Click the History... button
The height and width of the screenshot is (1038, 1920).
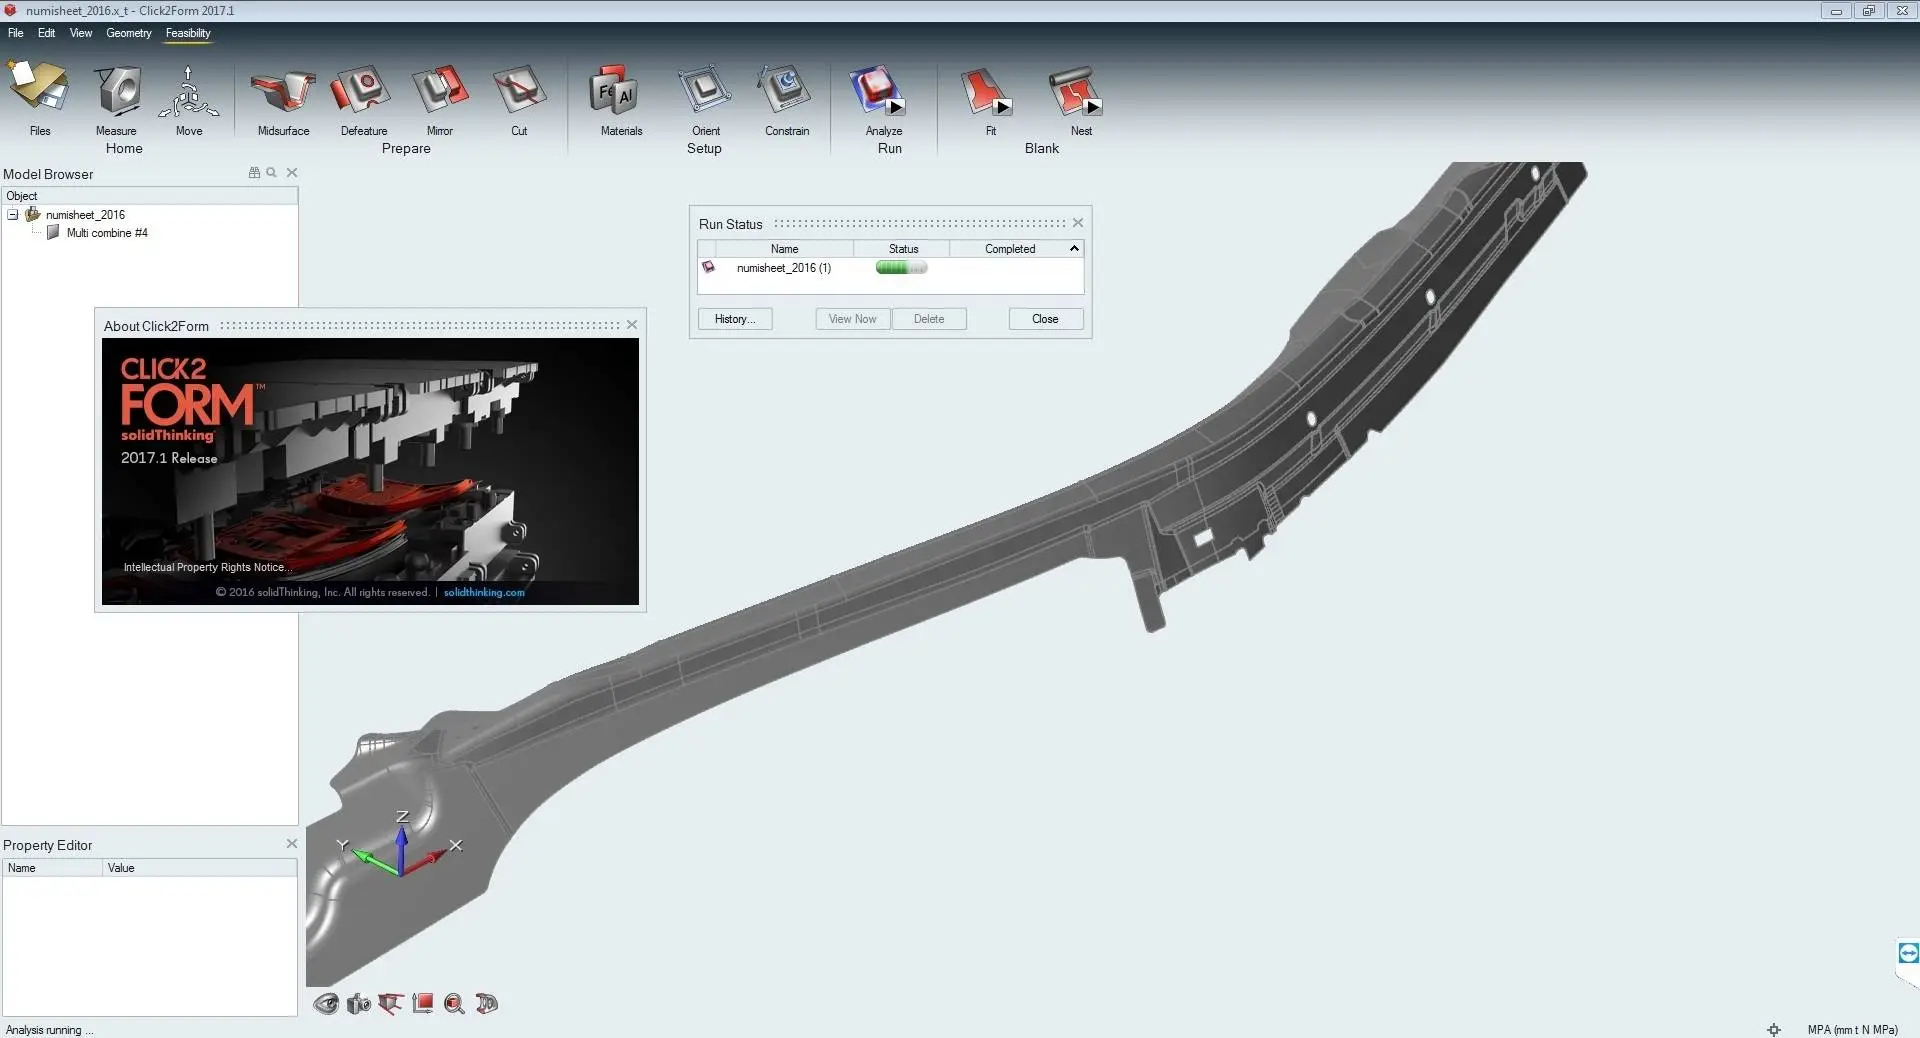click(x=735, y=319)
